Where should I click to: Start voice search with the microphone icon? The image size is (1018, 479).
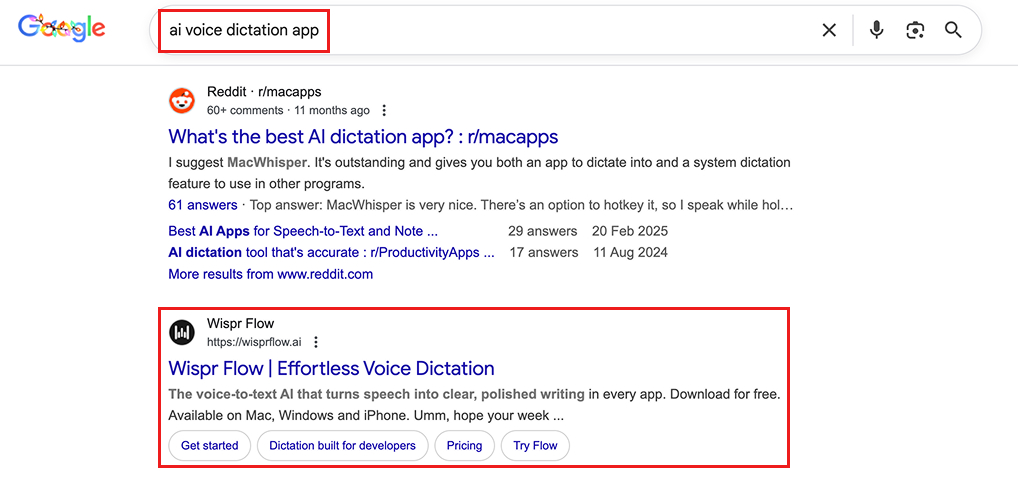click(x=876, y=30)
